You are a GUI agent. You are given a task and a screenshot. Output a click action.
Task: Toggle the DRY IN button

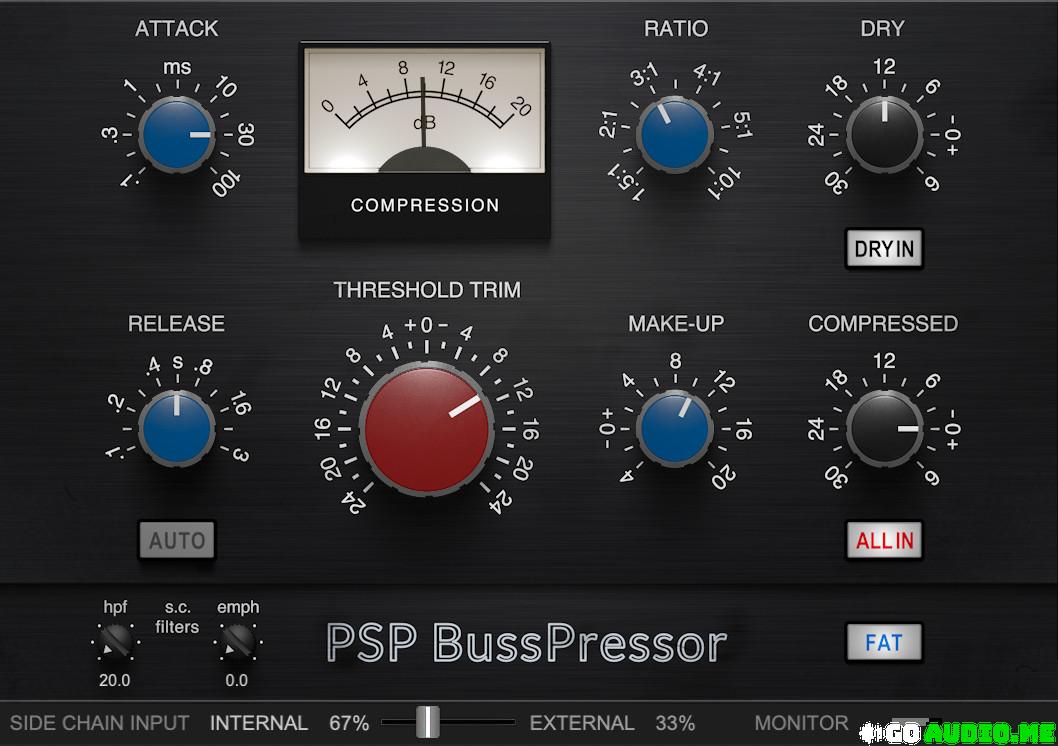884,248
